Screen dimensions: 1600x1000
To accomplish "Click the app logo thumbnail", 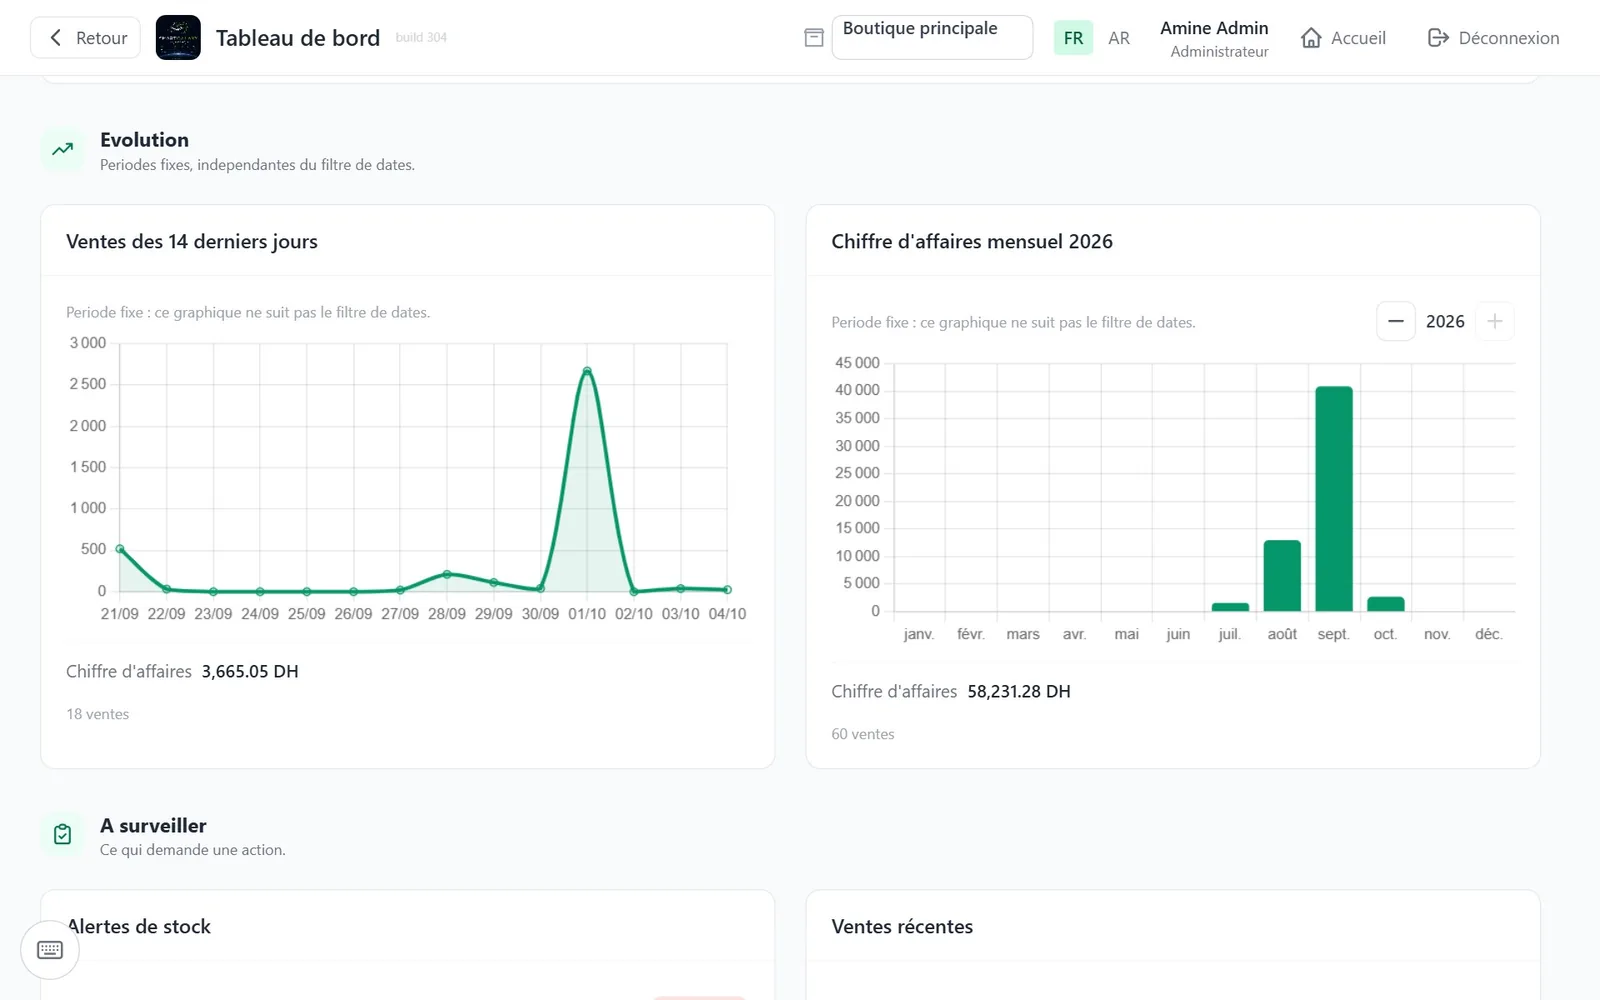I will pyautogui.click(x=178, y=38).
